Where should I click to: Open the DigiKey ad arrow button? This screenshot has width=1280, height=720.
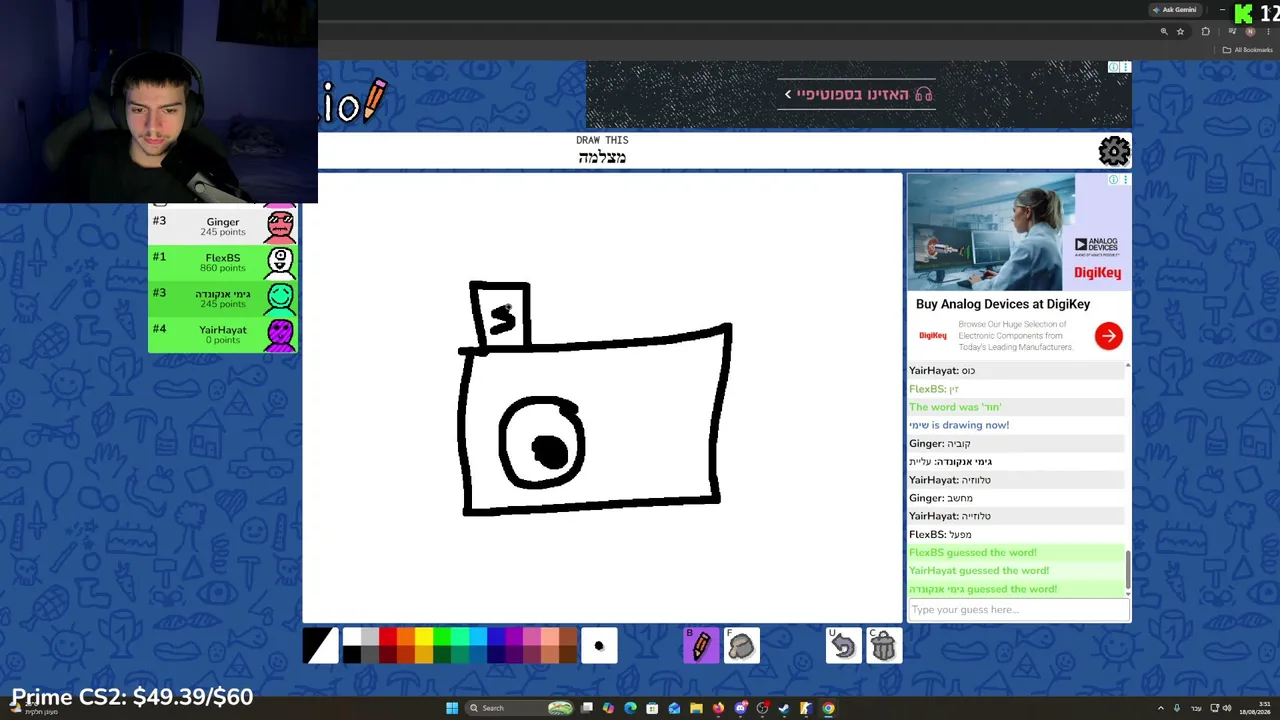(1108, 336)
